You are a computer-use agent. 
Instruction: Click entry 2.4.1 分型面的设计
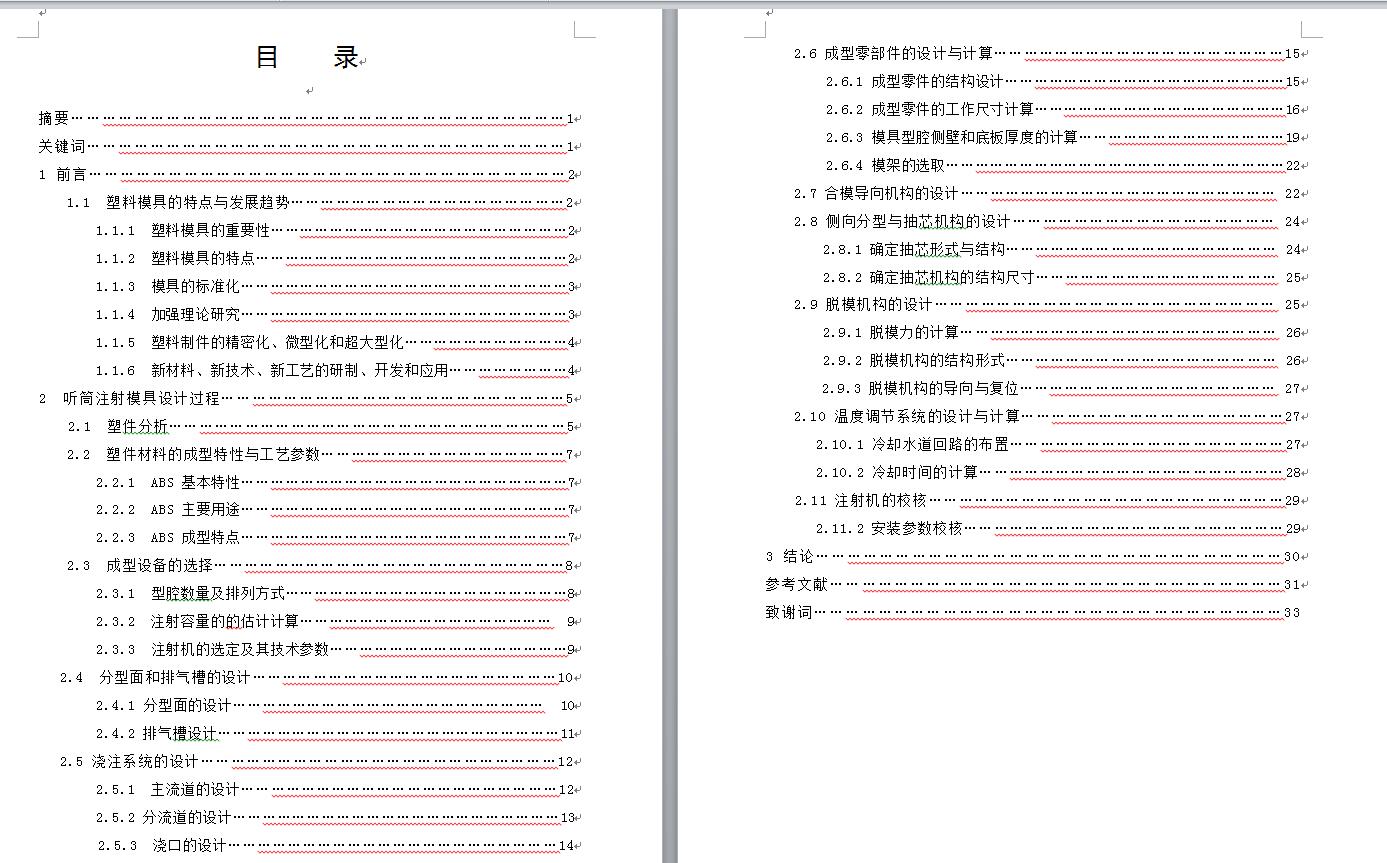pyautogui.click(x=335, y=705)
